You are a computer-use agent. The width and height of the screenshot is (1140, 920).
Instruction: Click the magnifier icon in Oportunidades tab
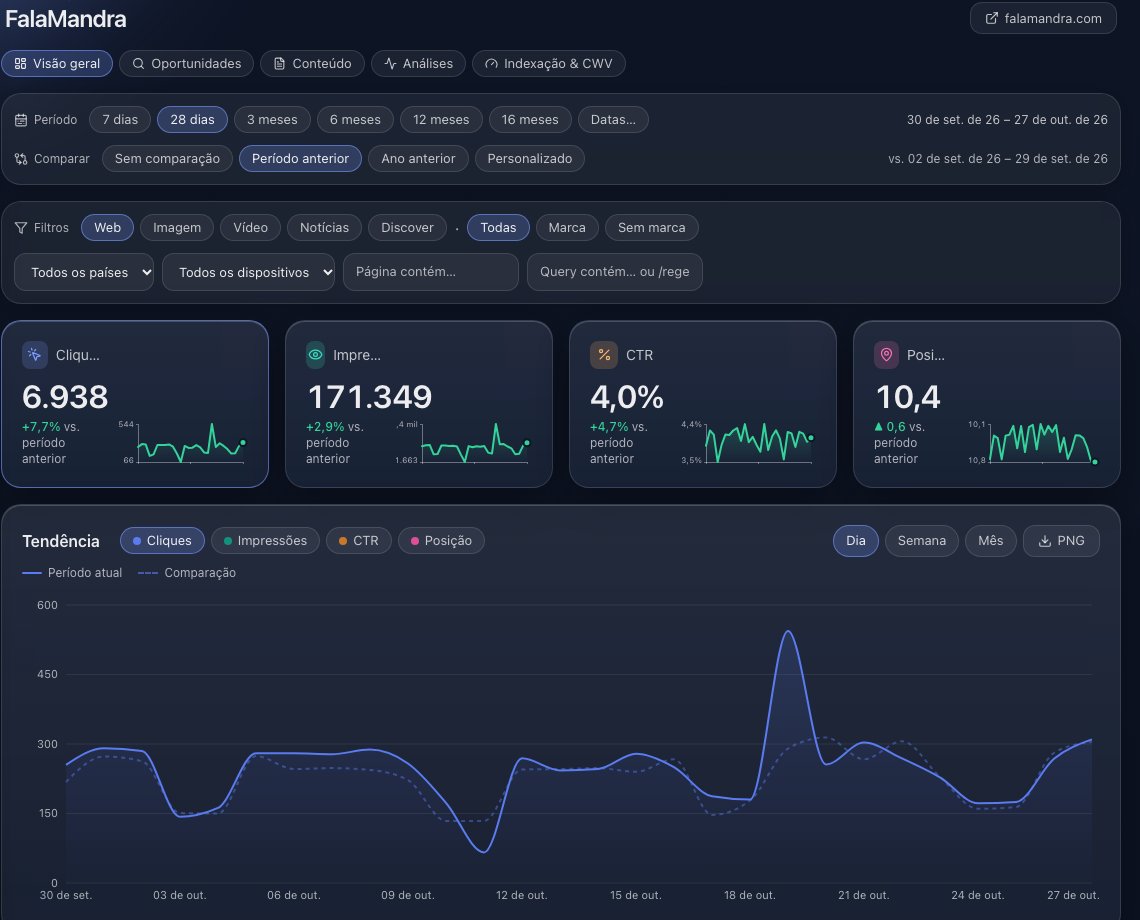(x=138, y=63)
